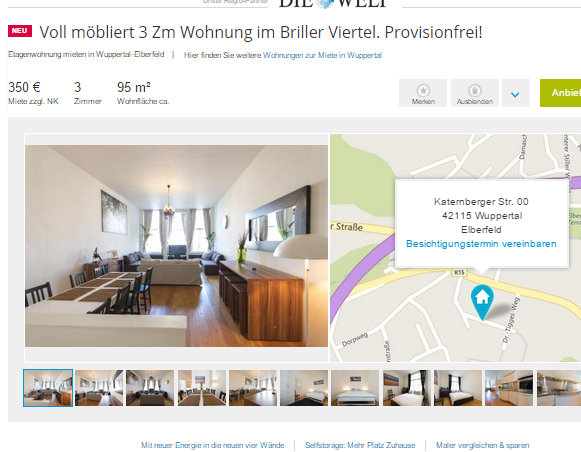This screenshot has height=452, width=581.
Task: Expand the blue chevron dropdown beside Ausblenden
Action: (x=515, y=93)
